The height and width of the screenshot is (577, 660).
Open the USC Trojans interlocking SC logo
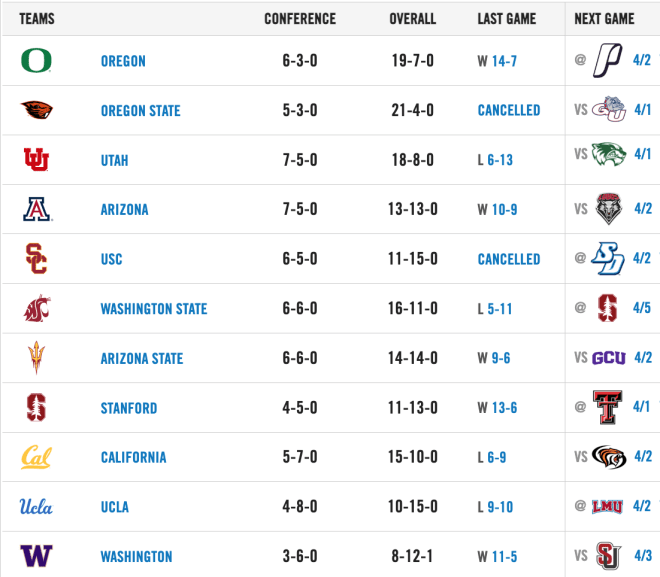36,259
